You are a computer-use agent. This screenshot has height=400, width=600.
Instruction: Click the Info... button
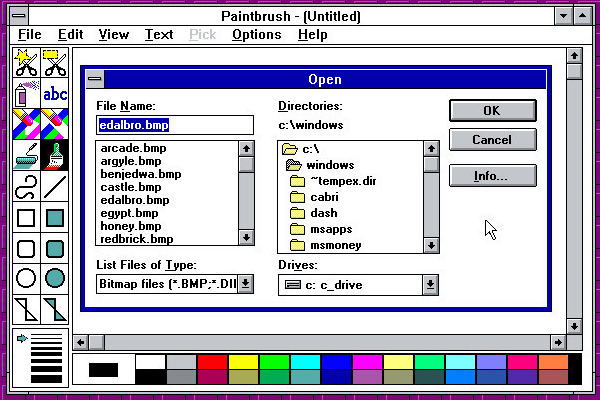click(x=492, y=176)
